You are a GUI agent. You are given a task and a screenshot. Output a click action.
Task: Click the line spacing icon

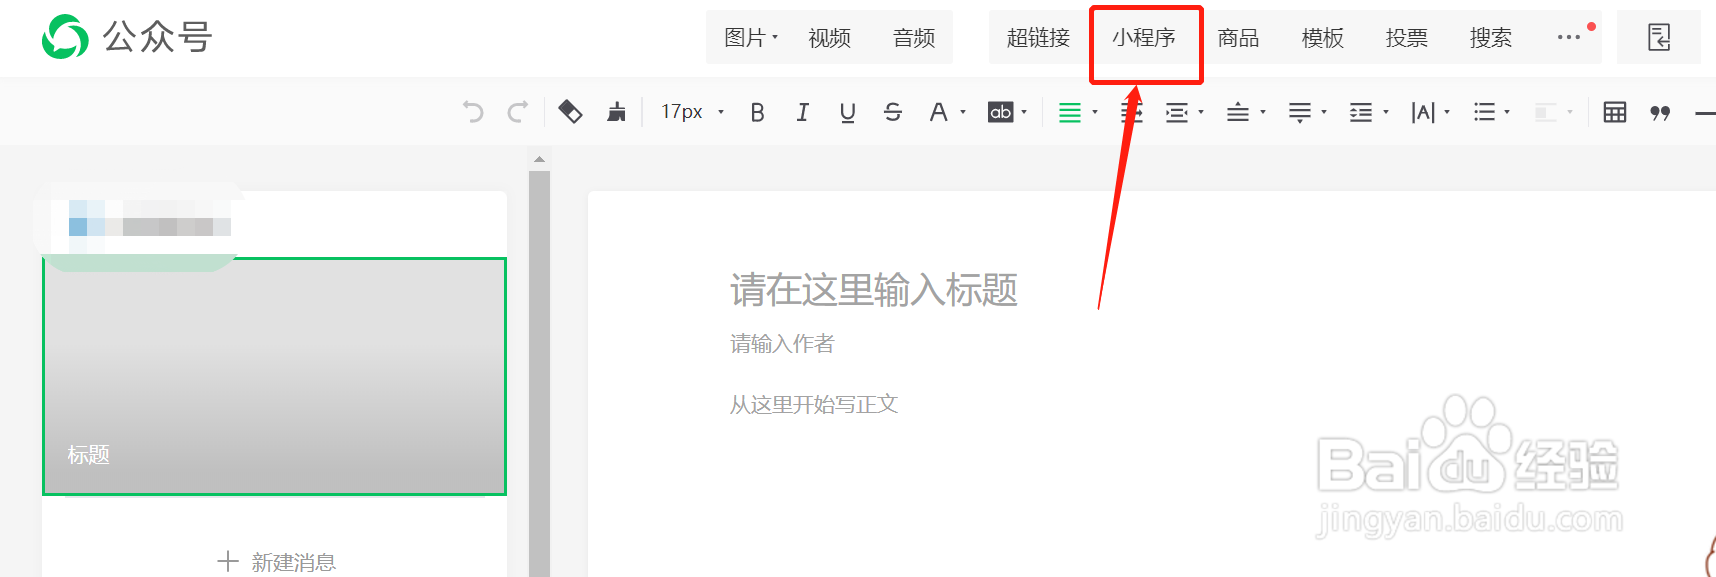tap(1361, 113)
